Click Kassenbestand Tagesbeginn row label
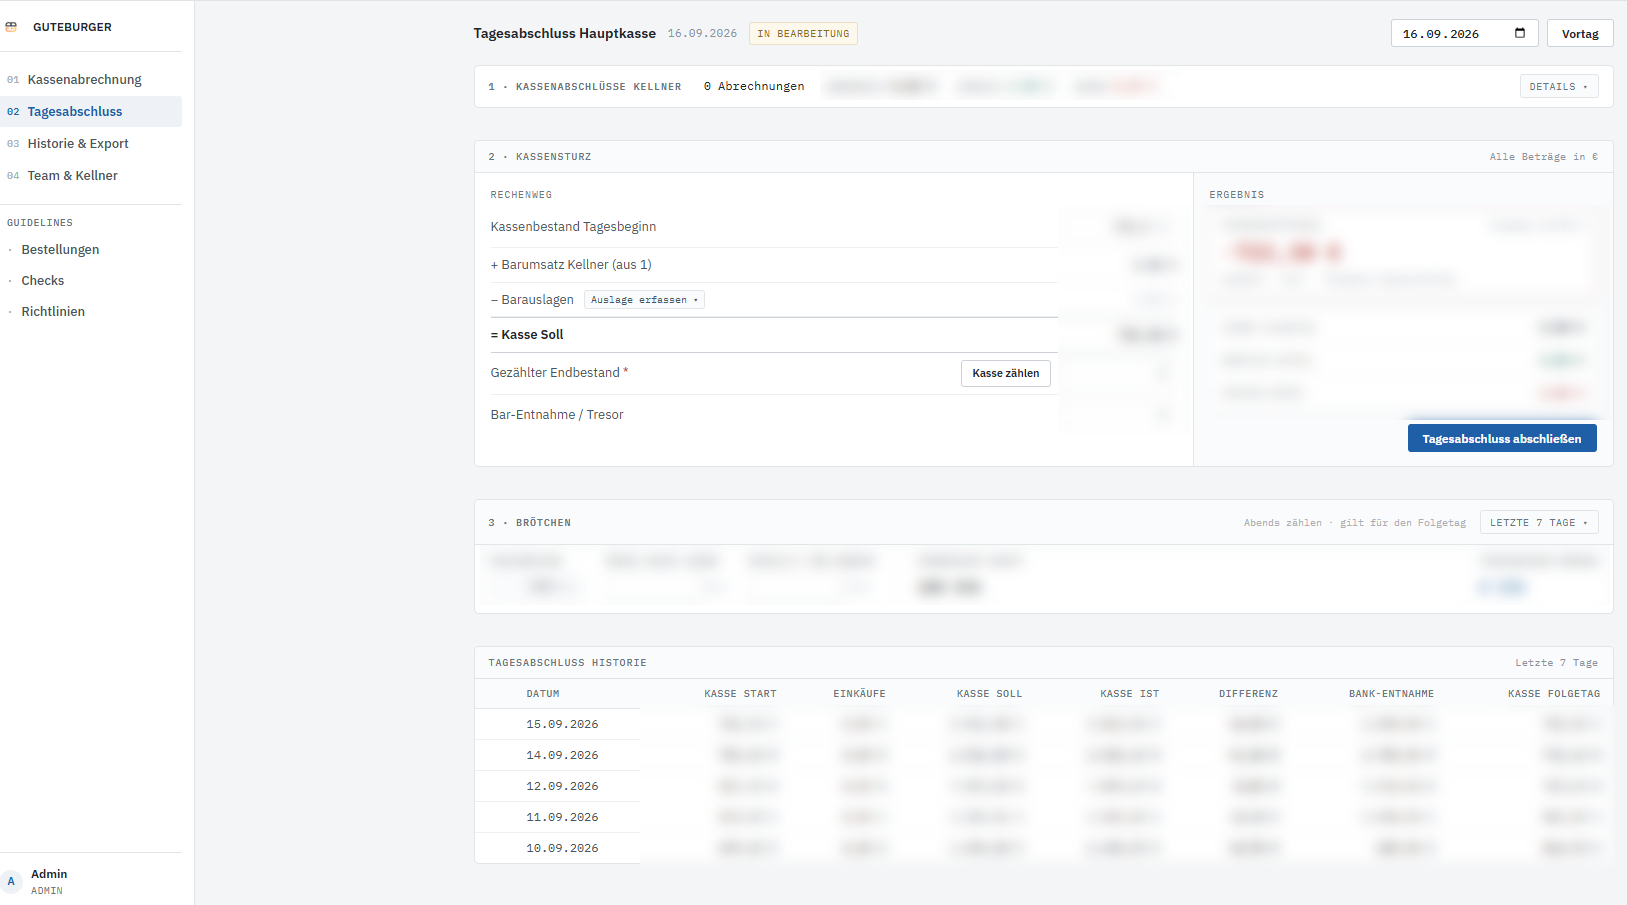Screen dimensions: 1627x905 point(573,226)
